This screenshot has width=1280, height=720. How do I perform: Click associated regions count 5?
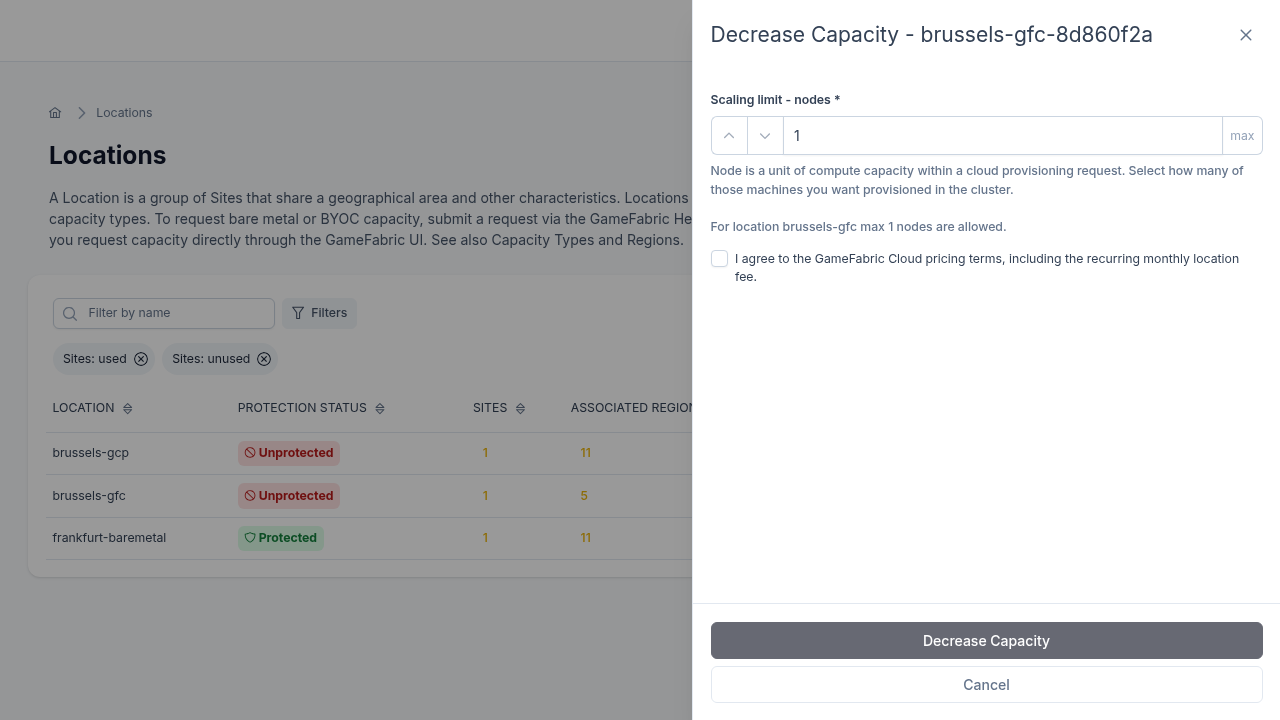584,496
